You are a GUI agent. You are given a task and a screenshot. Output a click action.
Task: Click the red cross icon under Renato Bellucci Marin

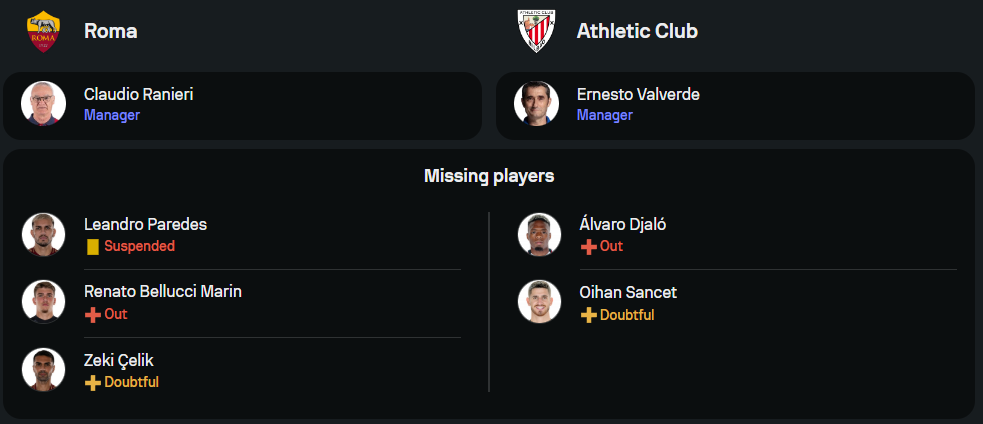[93, 314]
